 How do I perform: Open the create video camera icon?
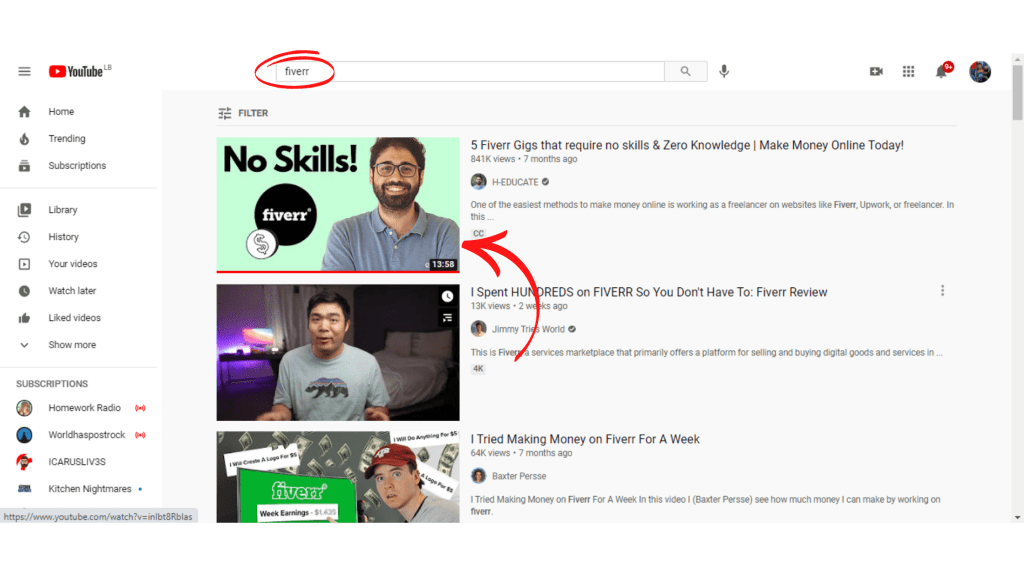[876, 71]
